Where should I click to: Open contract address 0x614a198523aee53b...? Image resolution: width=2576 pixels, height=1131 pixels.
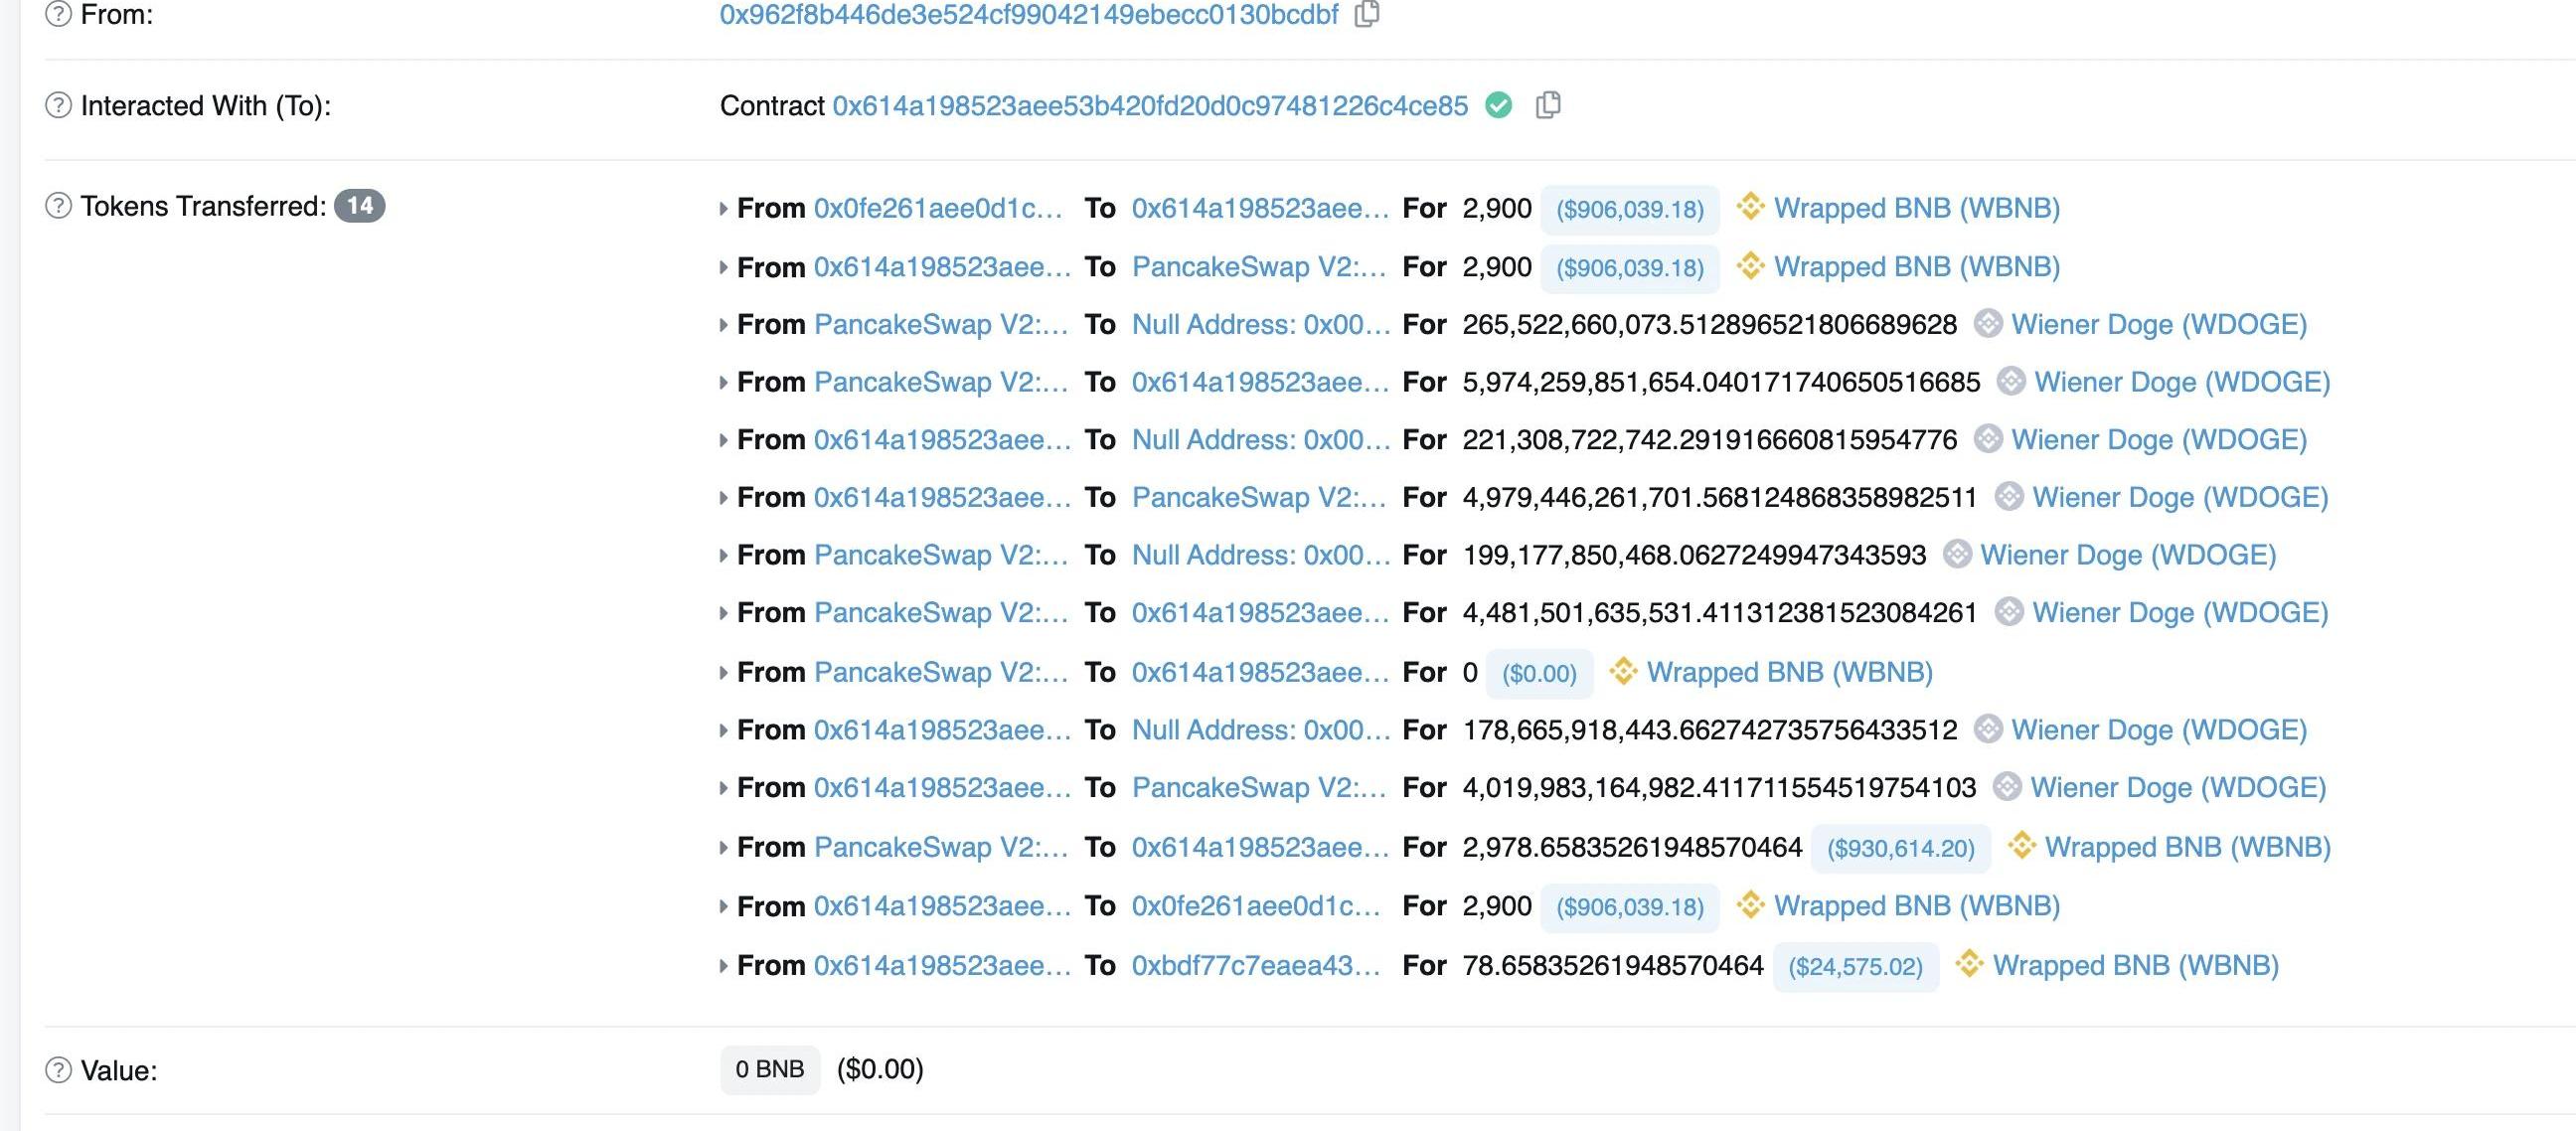pos(1150,105)
